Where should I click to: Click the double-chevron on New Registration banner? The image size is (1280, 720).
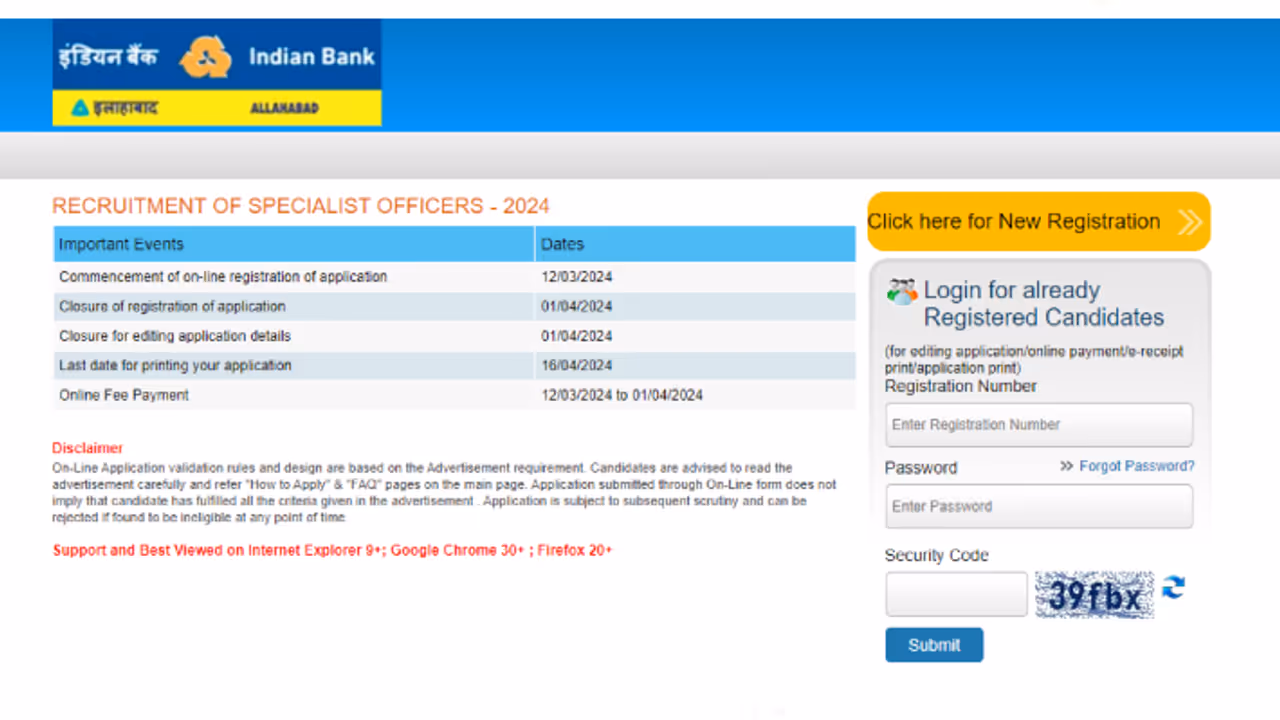[x=1190, y=221]
